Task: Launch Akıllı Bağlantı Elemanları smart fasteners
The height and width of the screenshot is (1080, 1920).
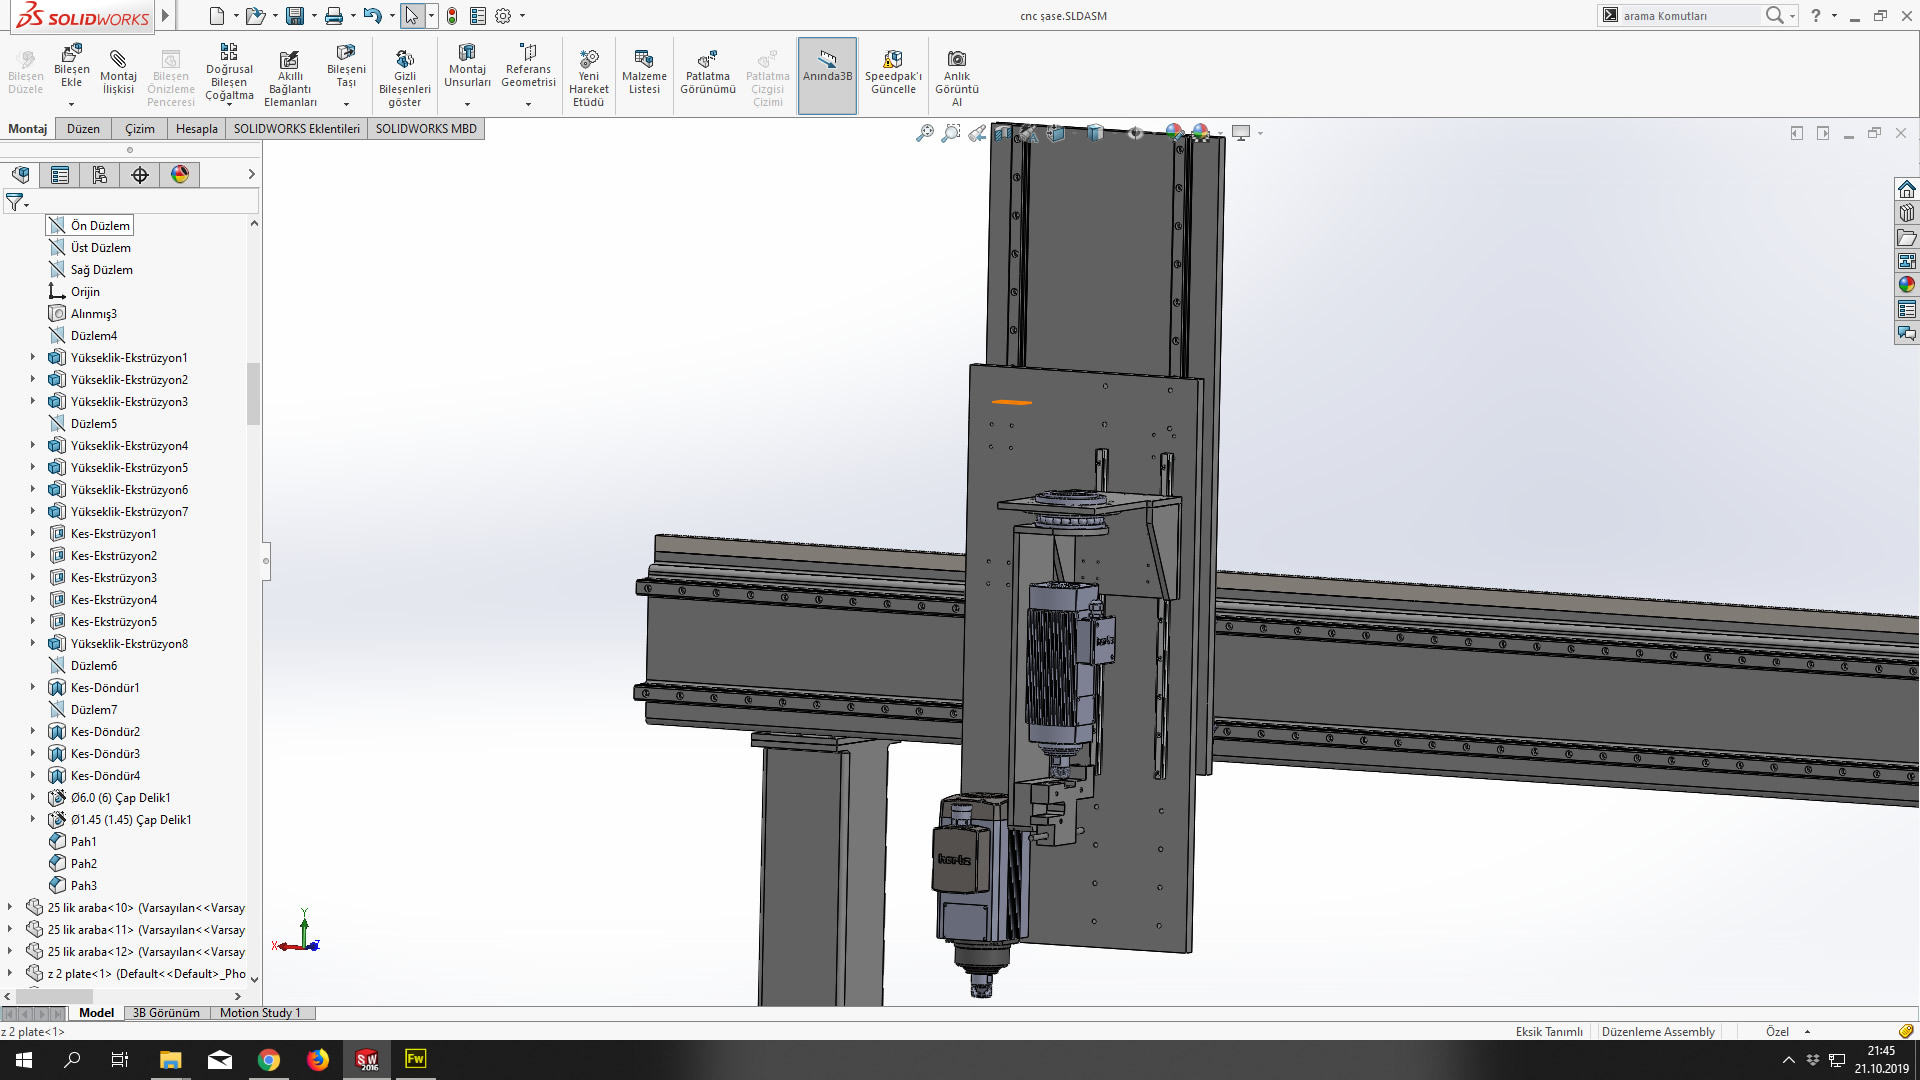Action: (290, 78)
